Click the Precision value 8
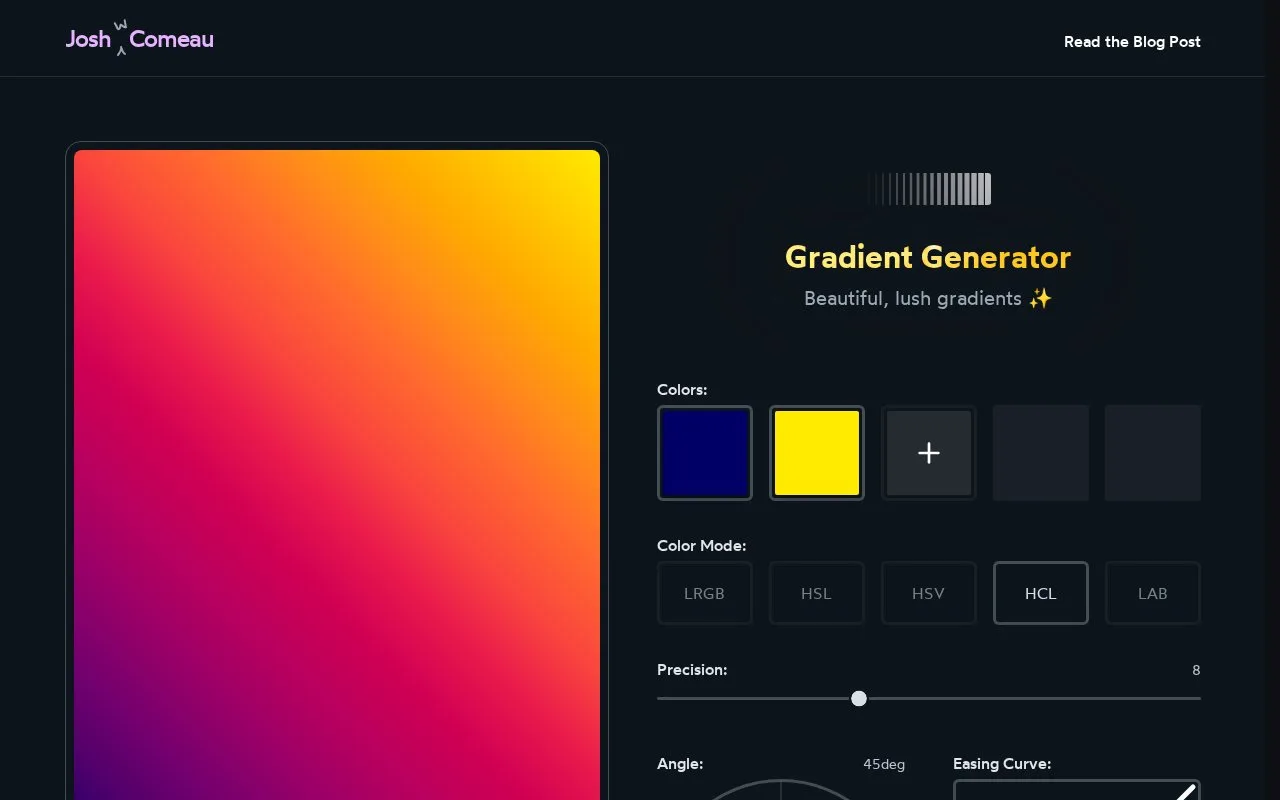Viewport: 1280px width, 800px height. pyautogui.click(x=1196, y=670)
